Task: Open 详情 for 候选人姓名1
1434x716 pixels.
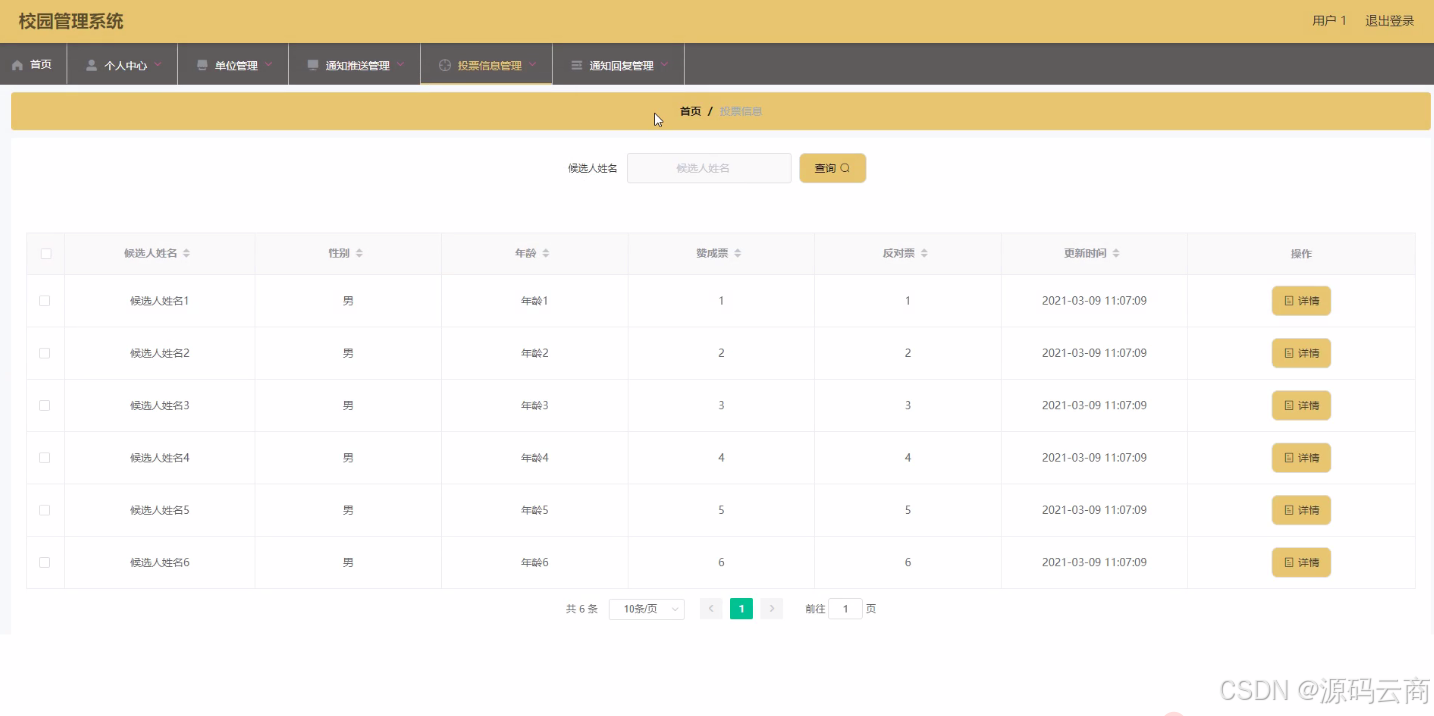Action: 1301,301
